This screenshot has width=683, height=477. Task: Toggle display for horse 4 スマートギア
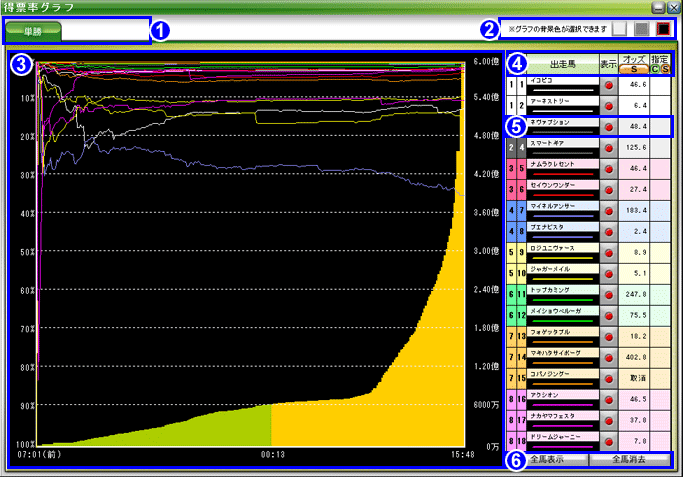click(609, 148)
